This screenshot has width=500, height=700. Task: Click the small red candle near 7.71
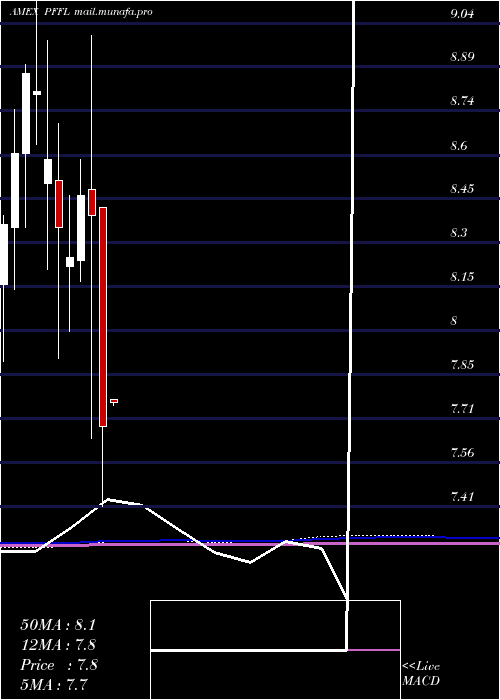(x=114, y=401)
